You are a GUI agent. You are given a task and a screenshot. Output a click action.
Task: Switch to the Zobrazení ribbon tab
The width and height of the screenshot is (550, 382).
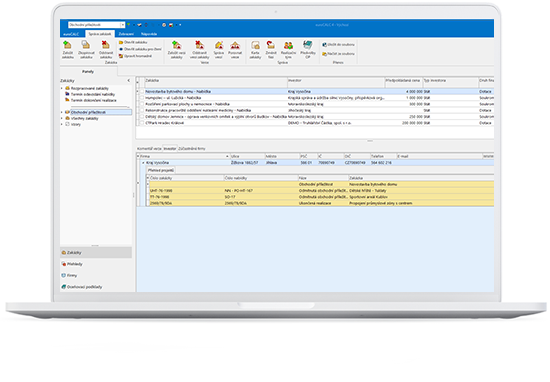(126, 34)
